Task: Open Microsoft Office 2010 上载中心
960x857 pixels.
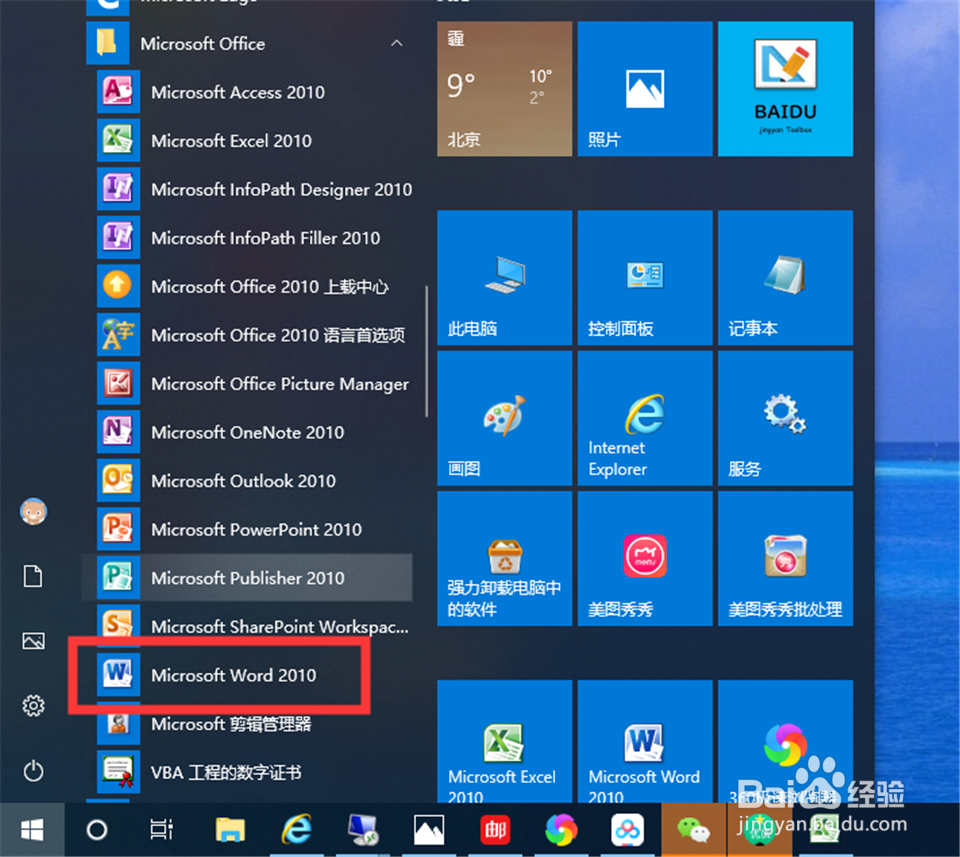Action: pos(248,286)
